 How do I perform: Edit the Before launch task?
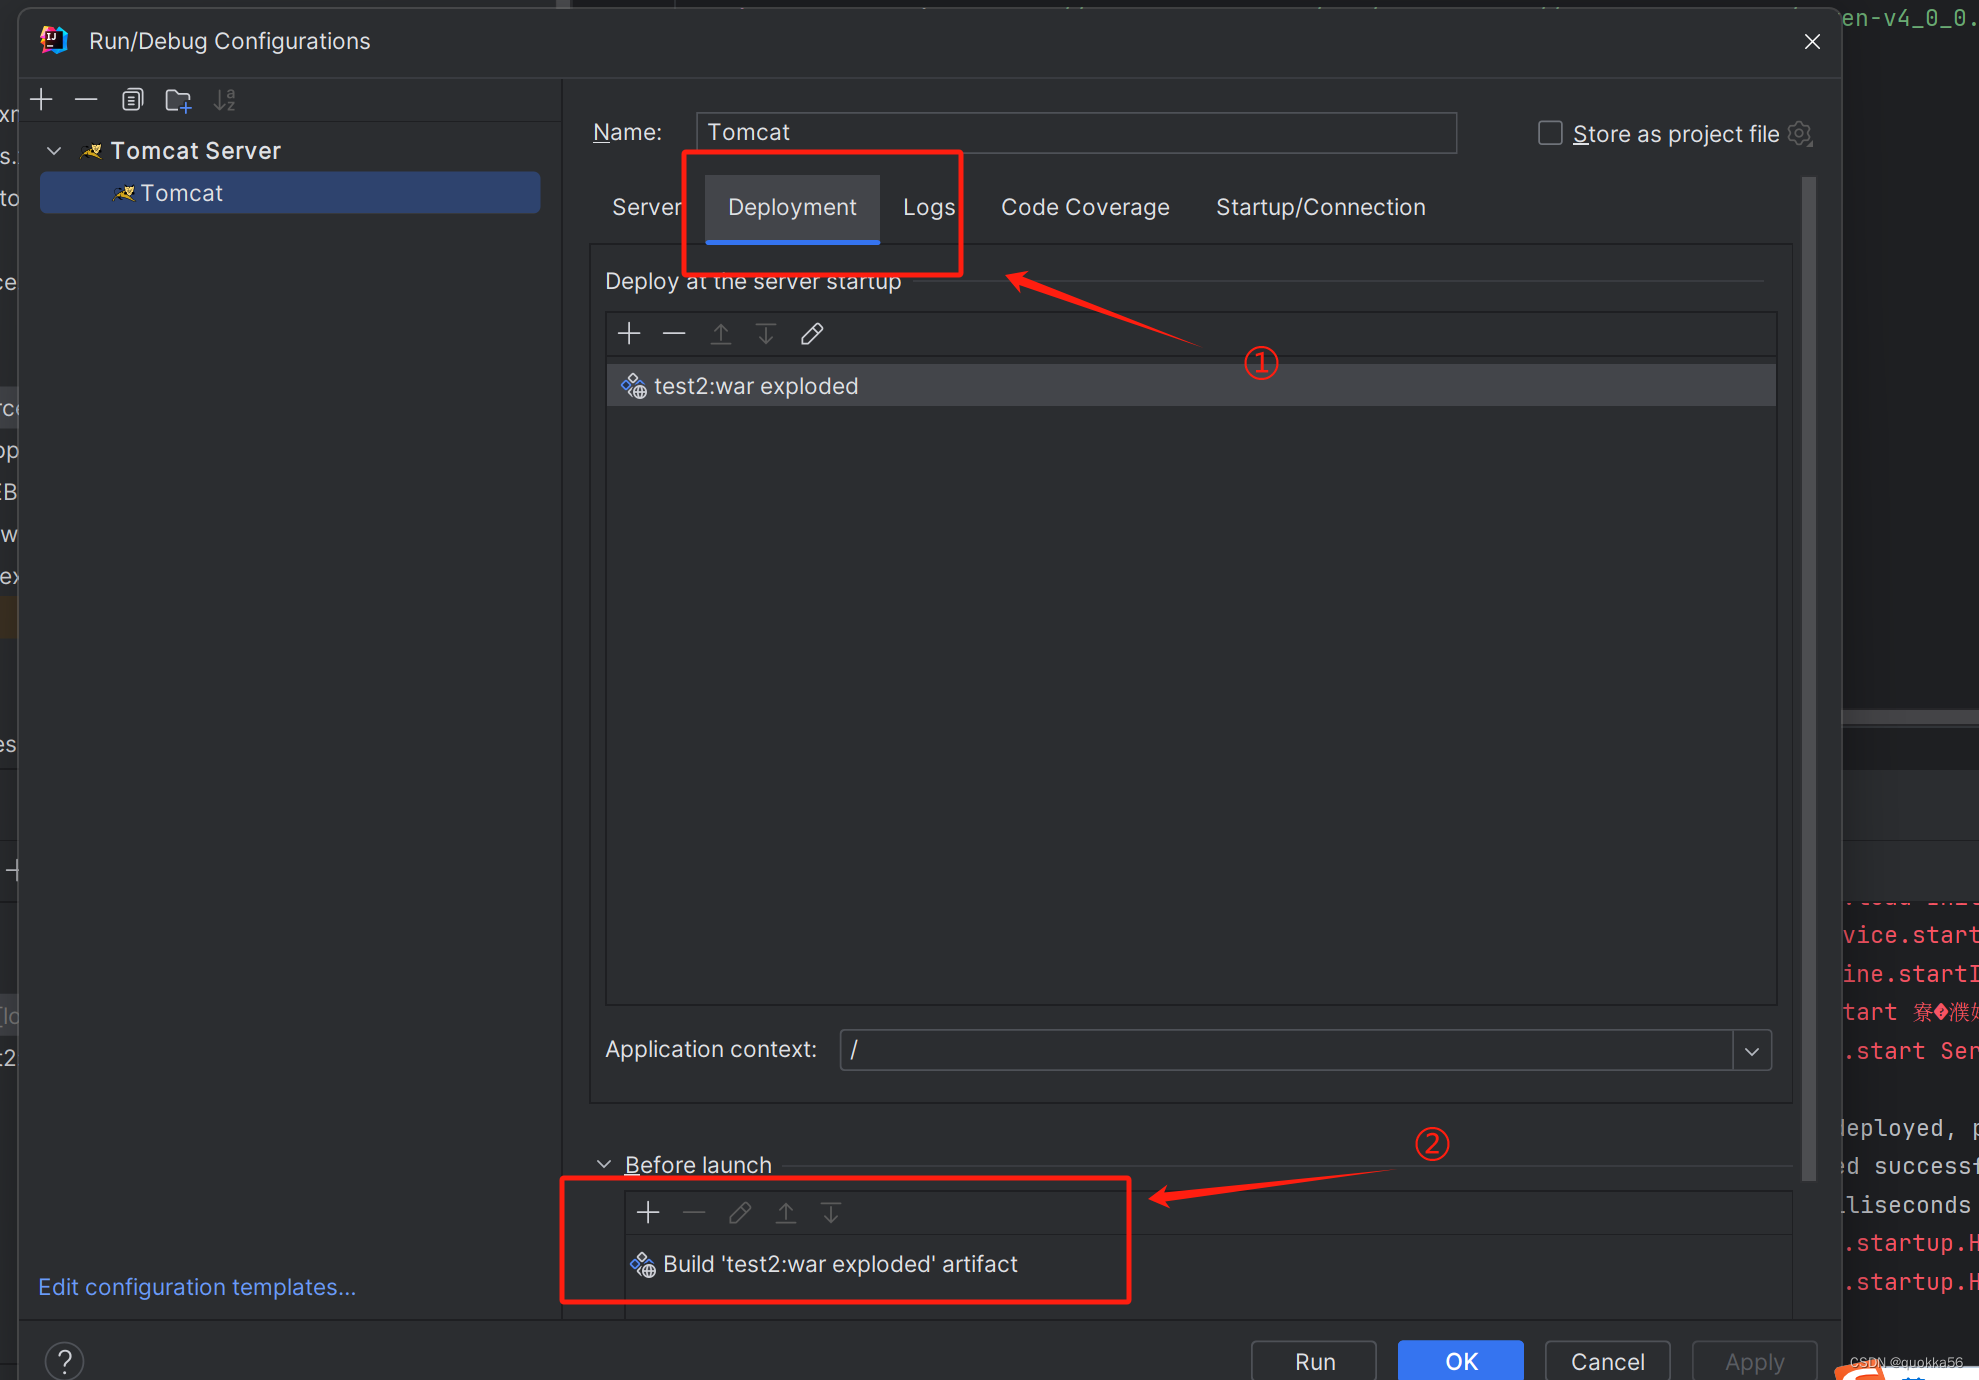coord(740,1213)
